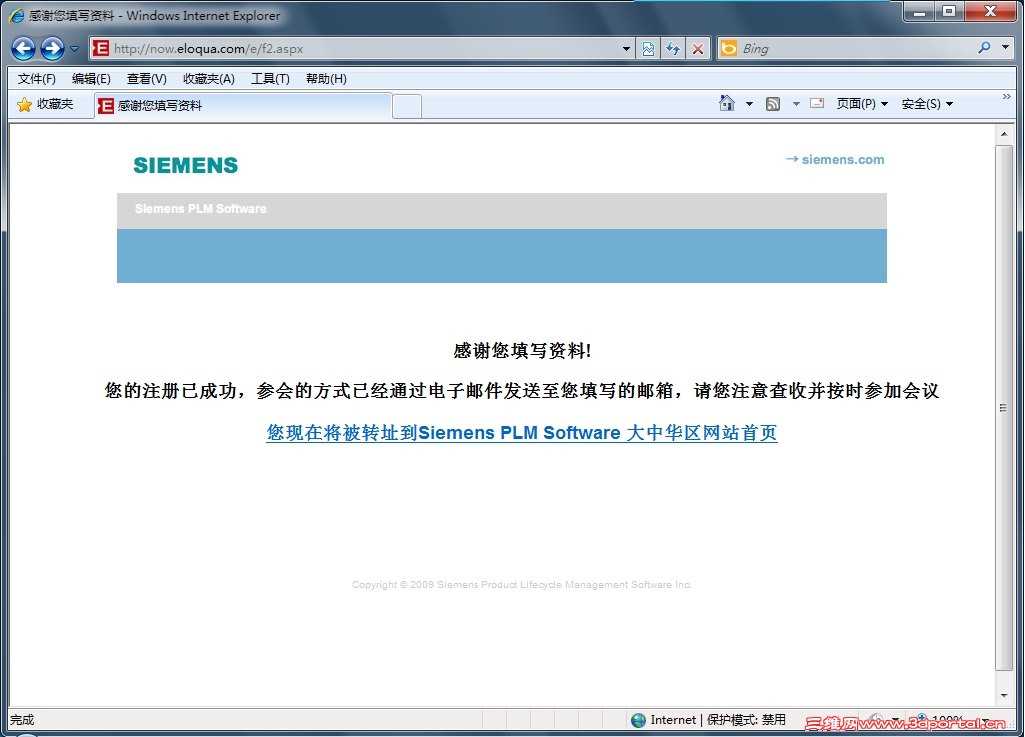Click the Read Mail icon

pos(816,103)
